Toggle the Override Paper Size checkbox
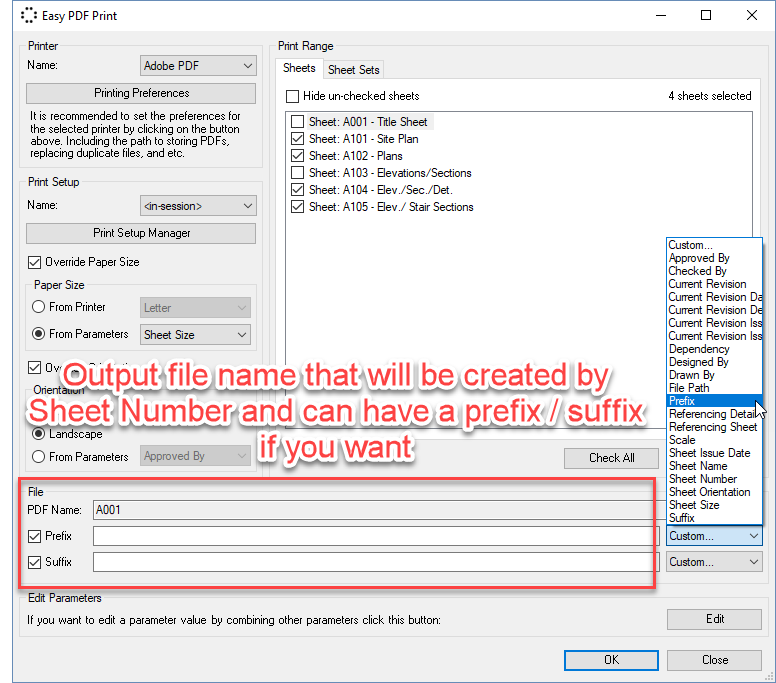The height and width of the screenshot is (683, 776). [35, 262]
